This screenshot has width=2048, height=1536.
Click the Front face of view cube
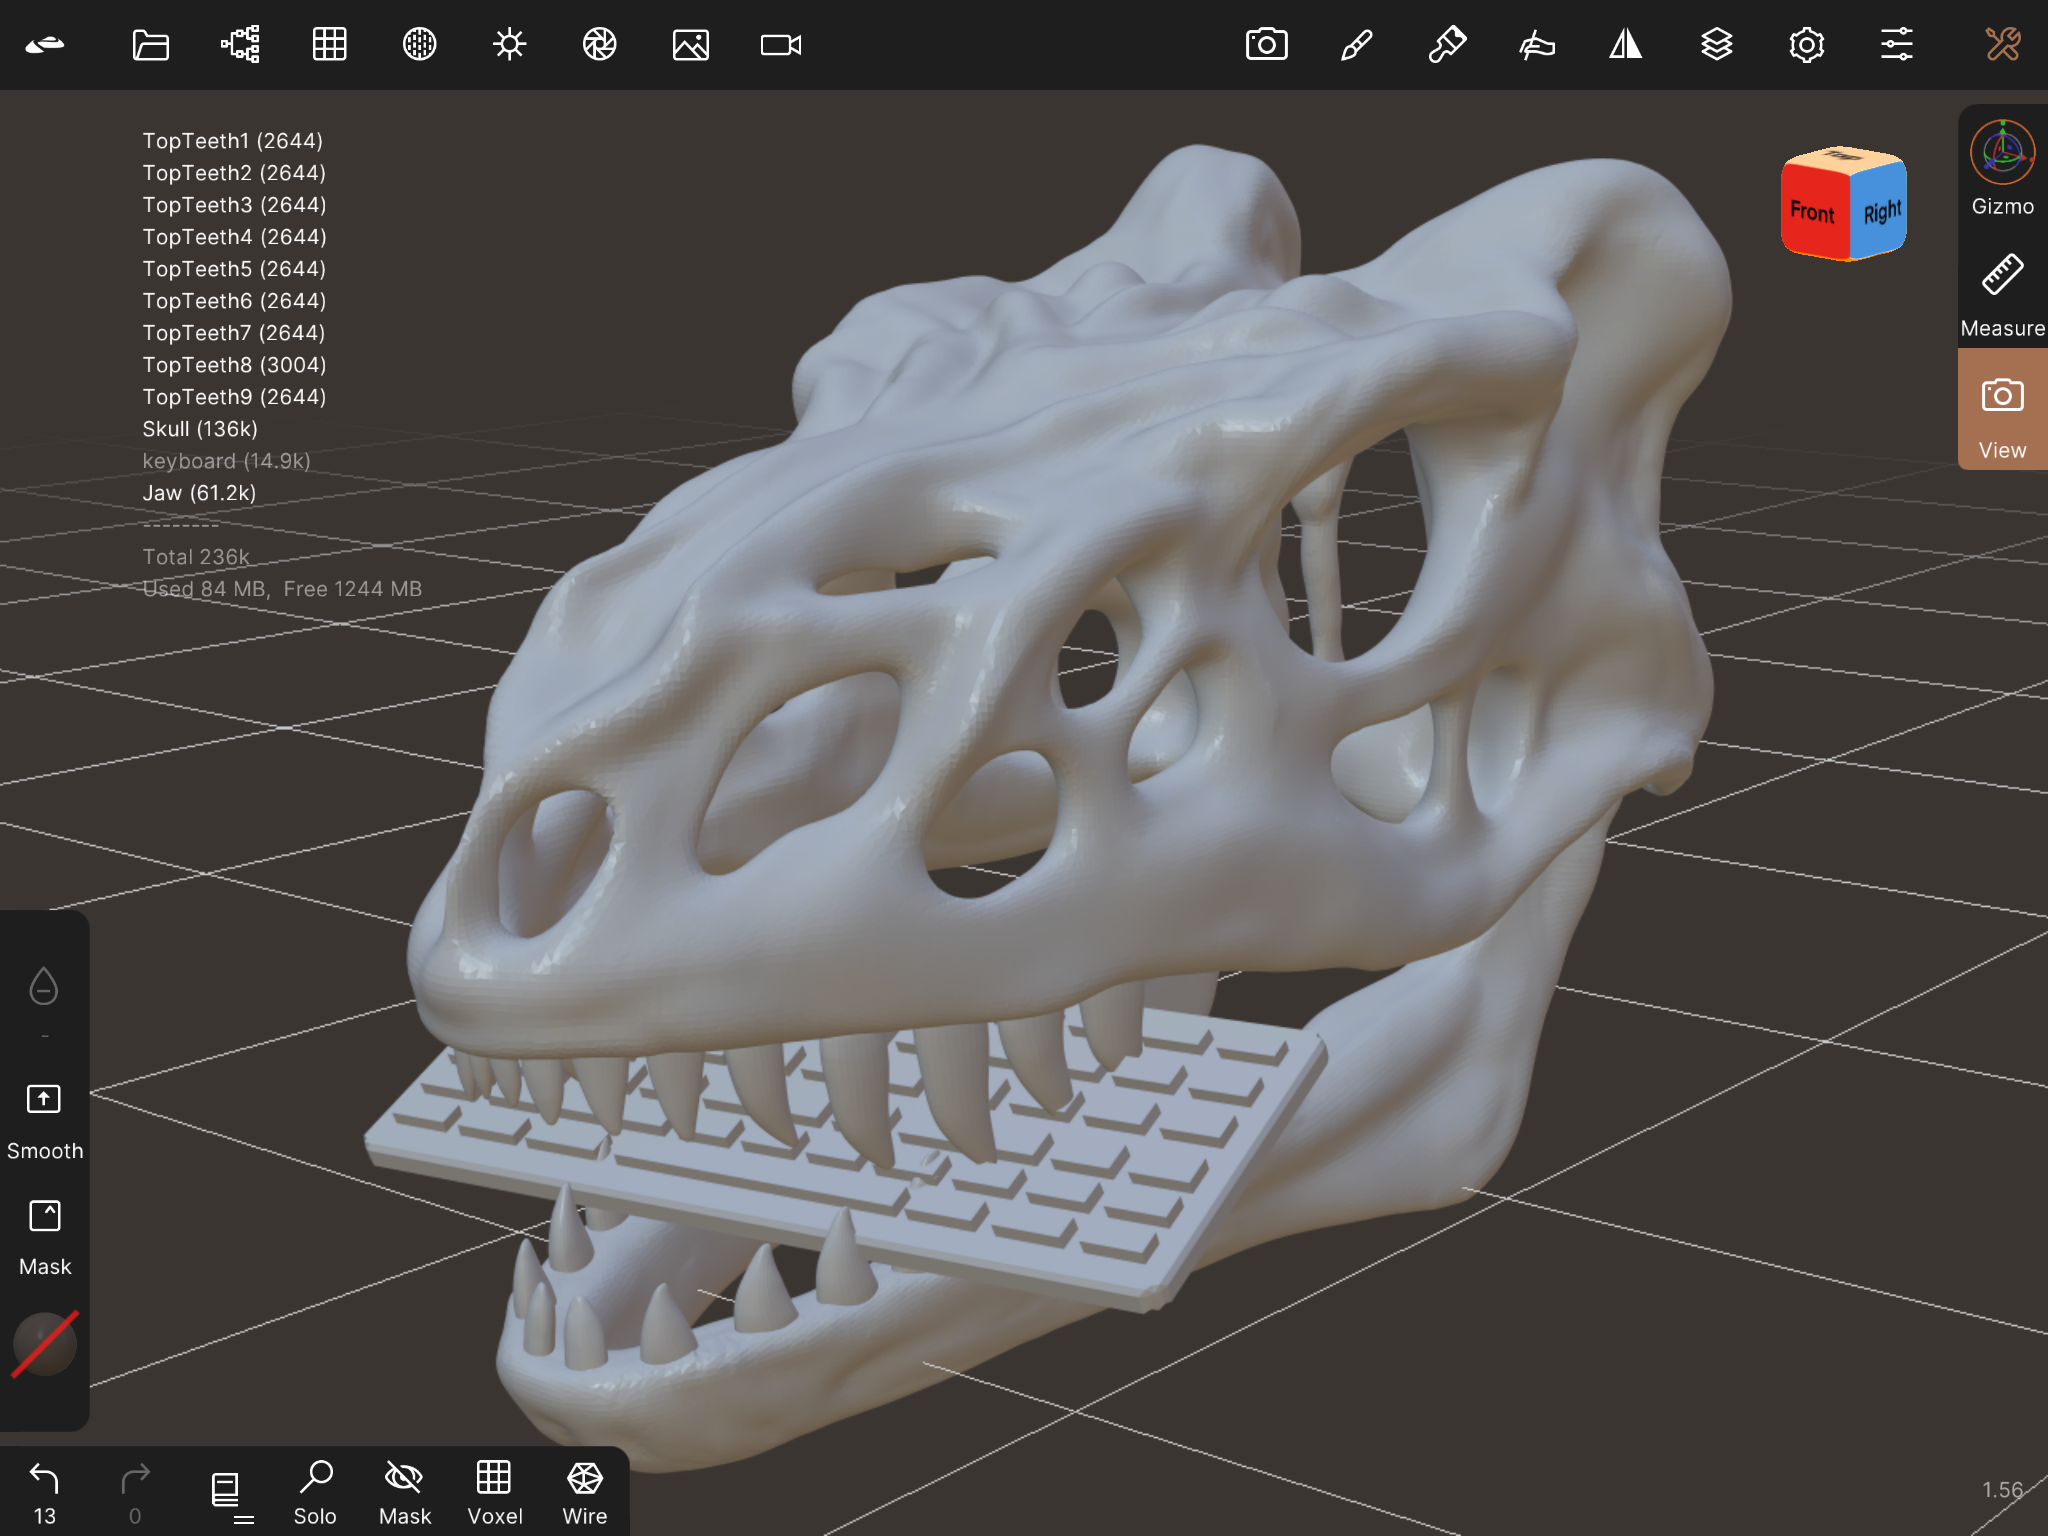point(1812,213)
